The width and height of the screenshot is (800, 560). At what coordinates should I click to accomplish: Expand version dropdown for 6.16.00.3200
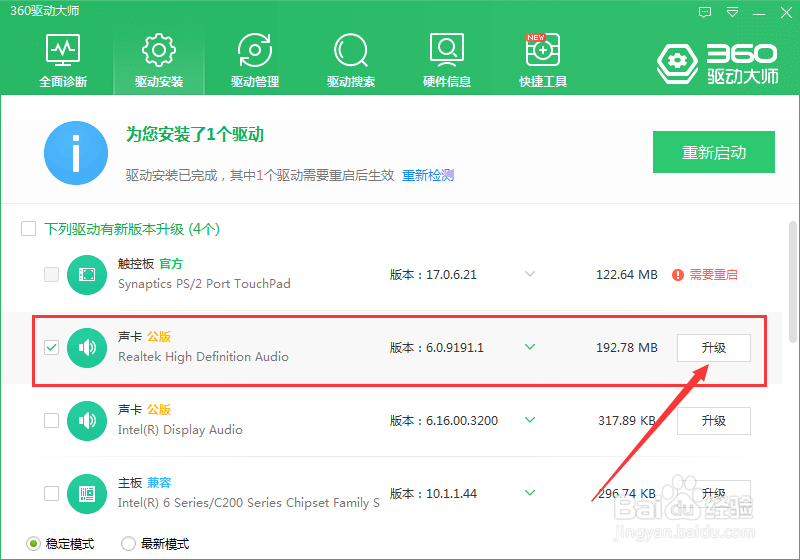pos(530,420)
